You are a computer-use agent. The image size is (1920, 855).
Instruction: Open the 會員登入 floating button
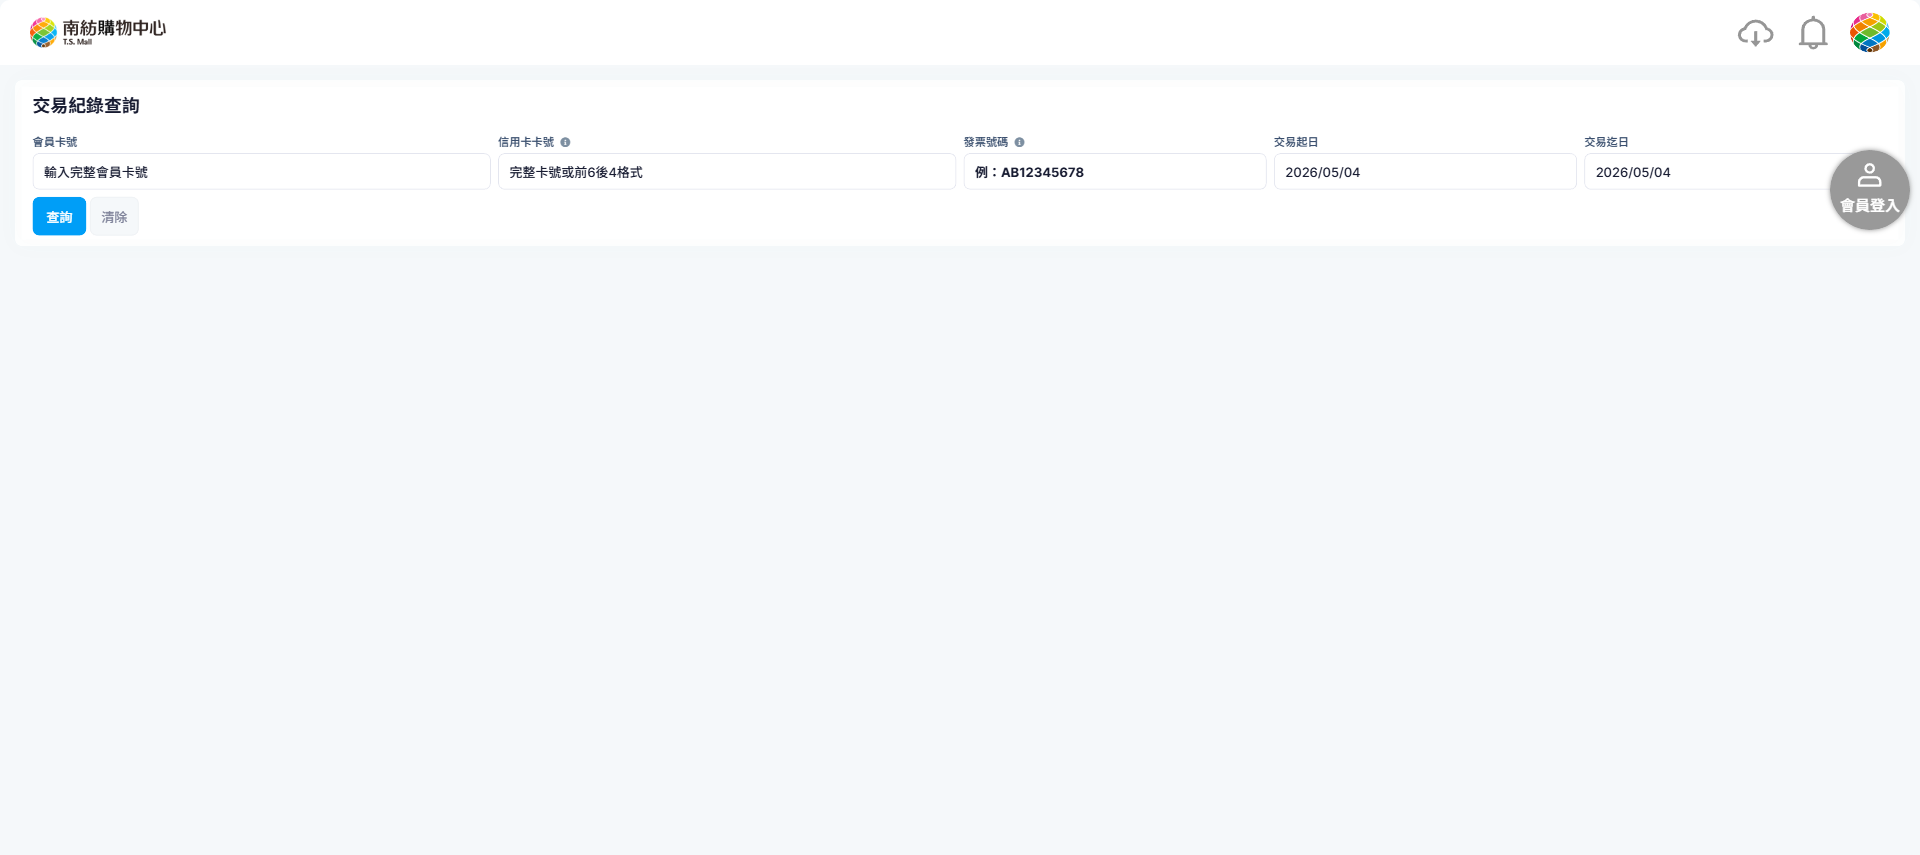[x=1869, y=190]
